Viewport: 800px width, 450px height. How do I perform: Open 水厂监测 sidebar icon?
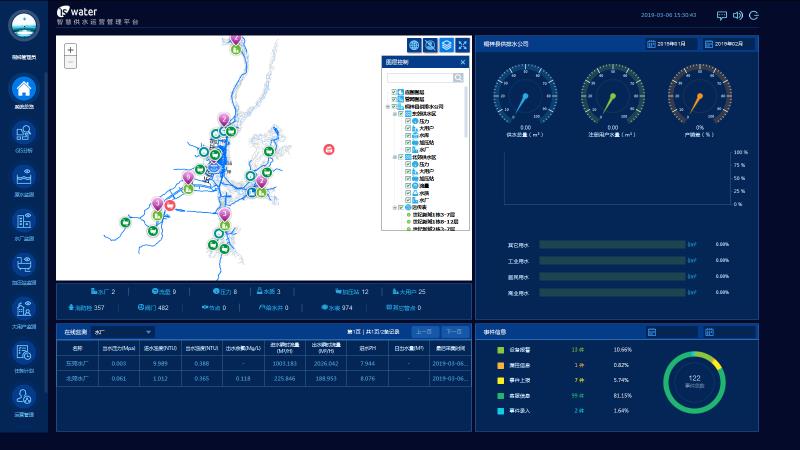tap(23, 221)
